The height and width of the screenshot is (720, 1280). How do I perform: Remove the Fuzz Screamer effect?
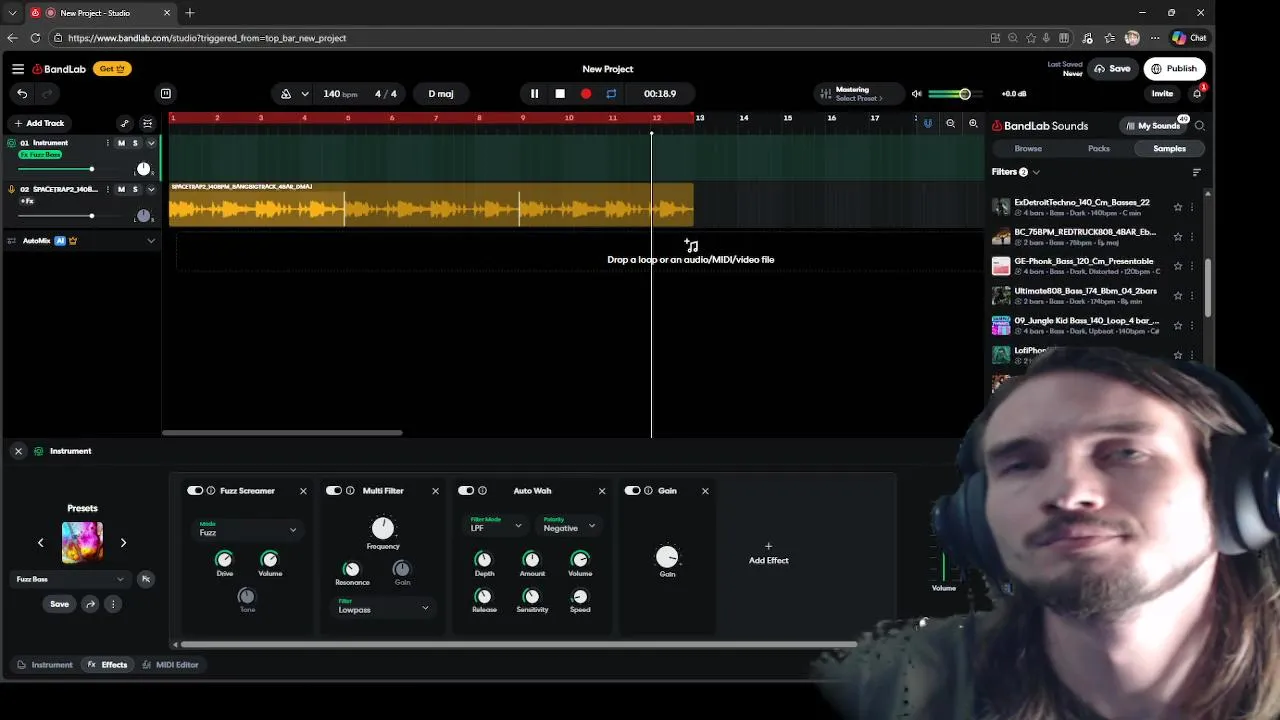(303, 491)
